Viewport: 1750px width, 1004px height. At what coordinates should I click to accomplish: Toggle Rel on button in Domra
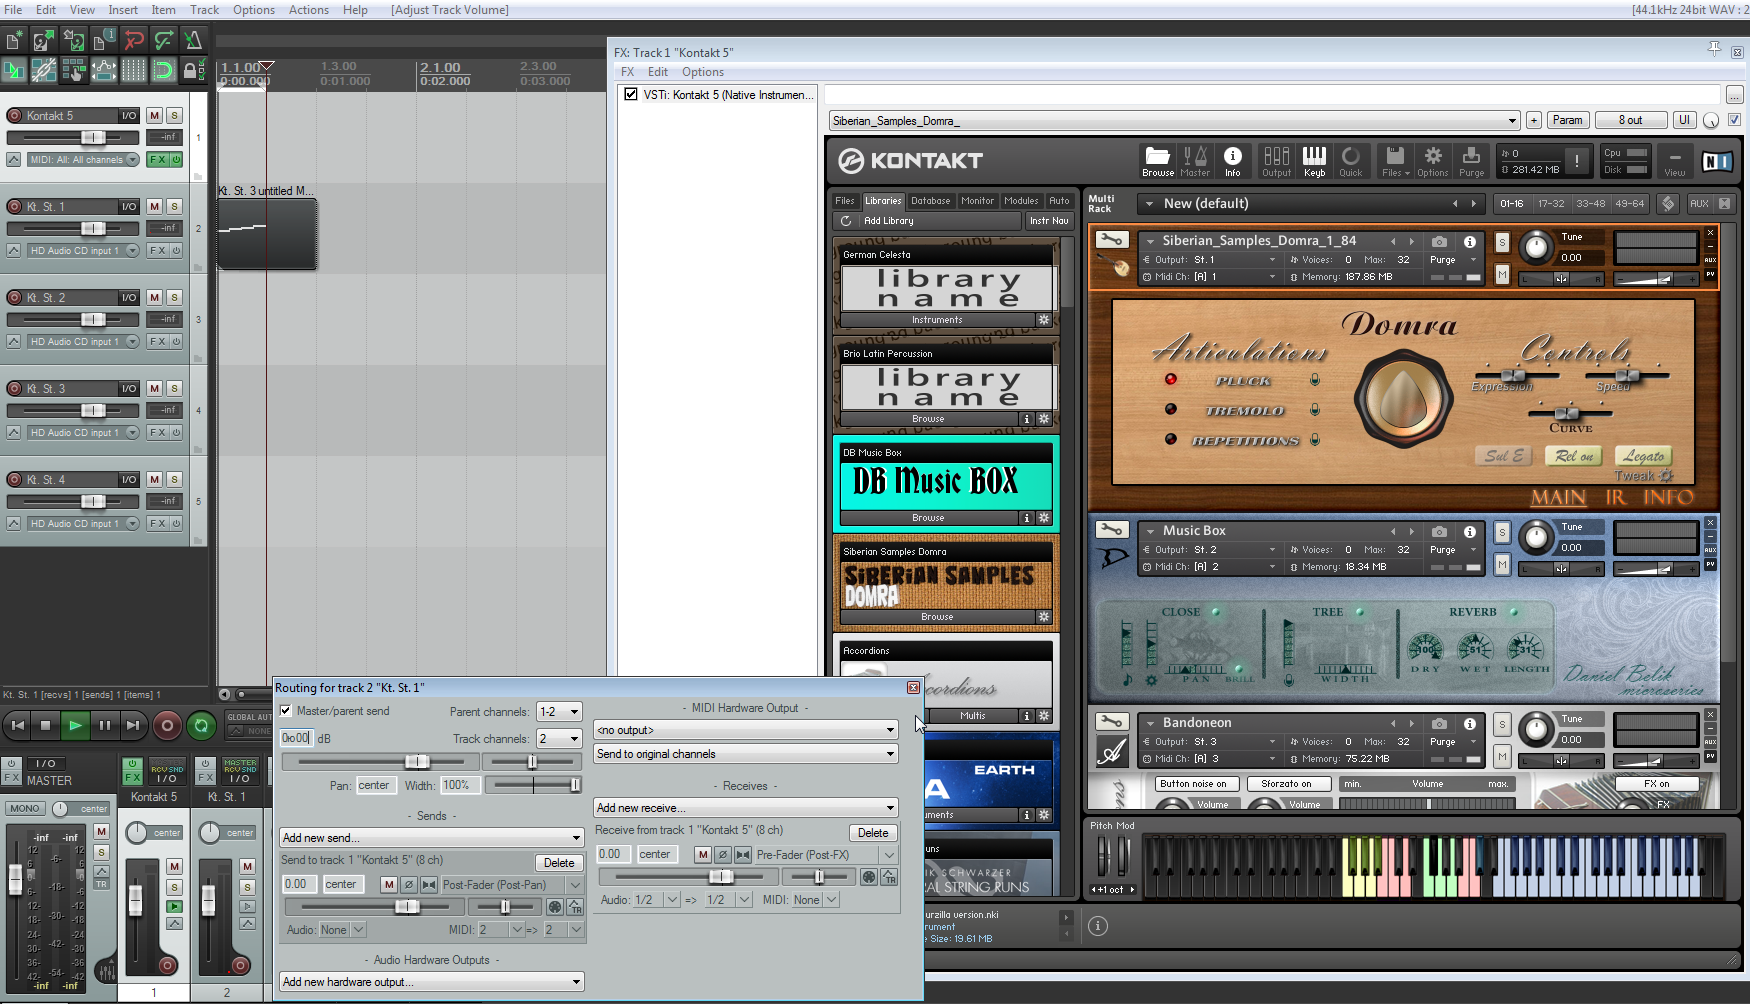(1572, 456)
